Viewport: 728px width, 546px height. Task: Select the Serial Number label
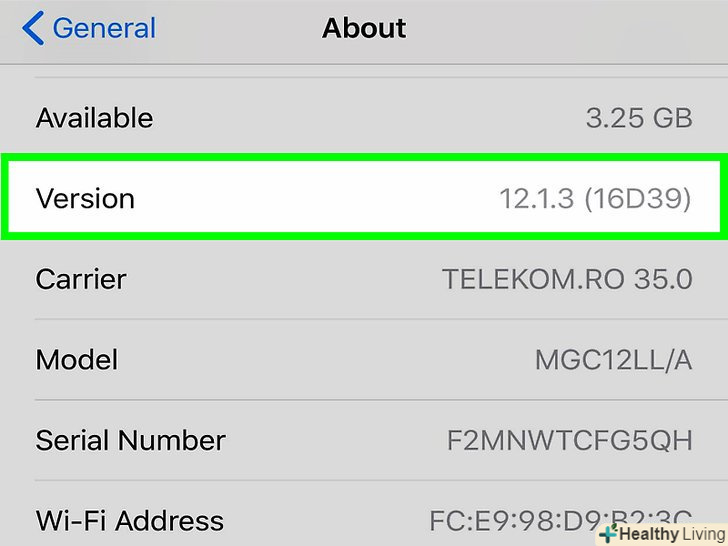click(130, 440)
